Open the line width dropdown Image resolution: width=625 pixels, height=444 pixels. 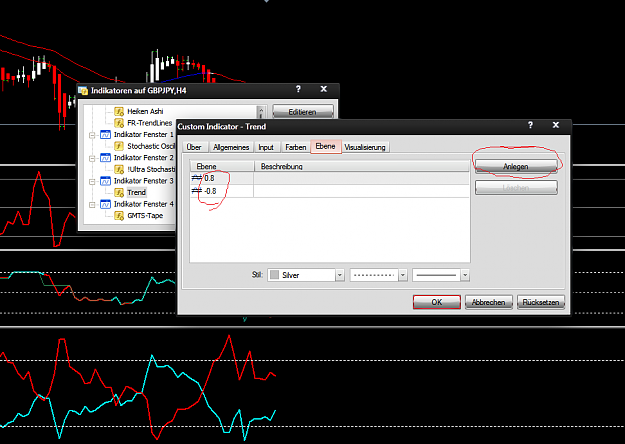465,275
